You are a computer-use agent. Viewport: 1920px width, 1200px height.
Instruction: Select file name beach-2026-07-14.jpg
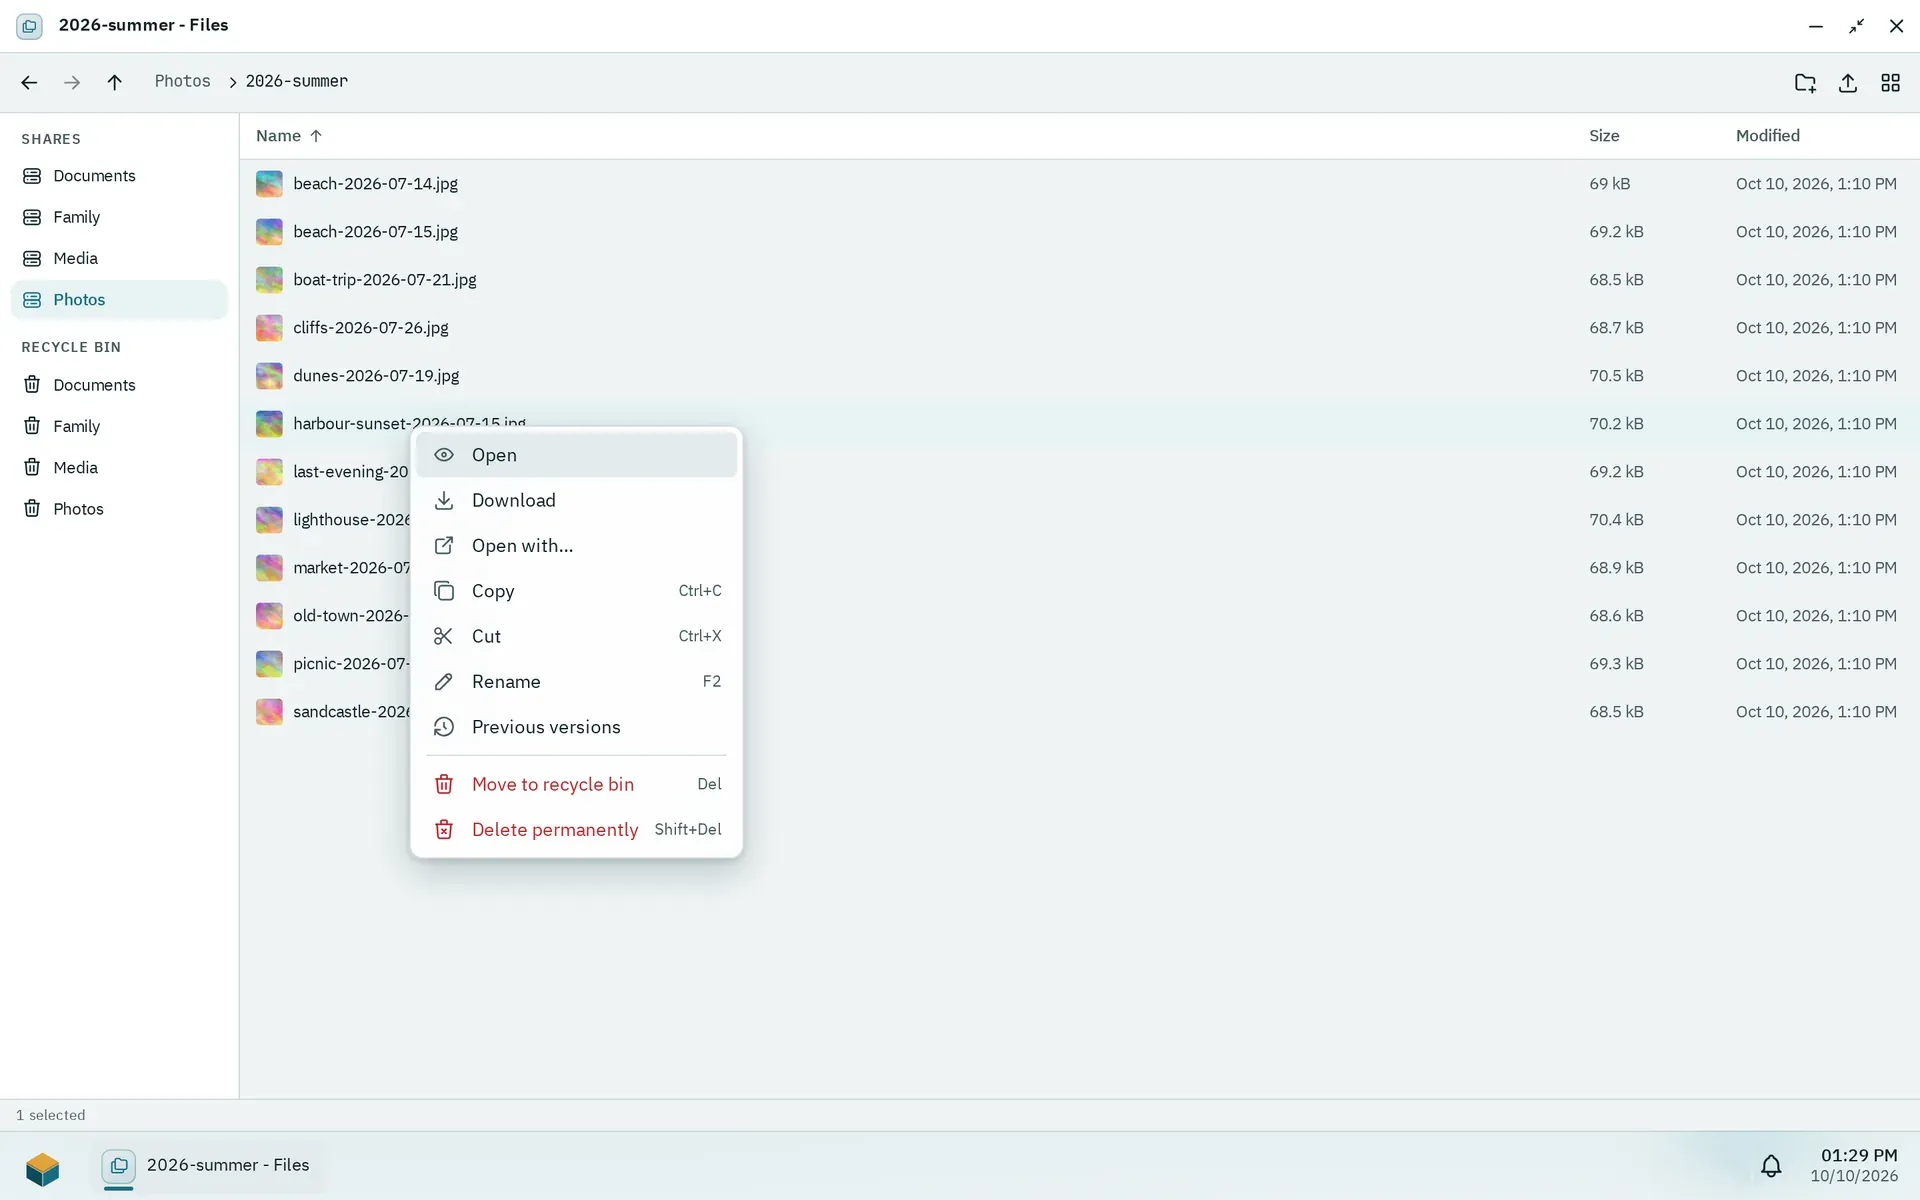point(375,184)
